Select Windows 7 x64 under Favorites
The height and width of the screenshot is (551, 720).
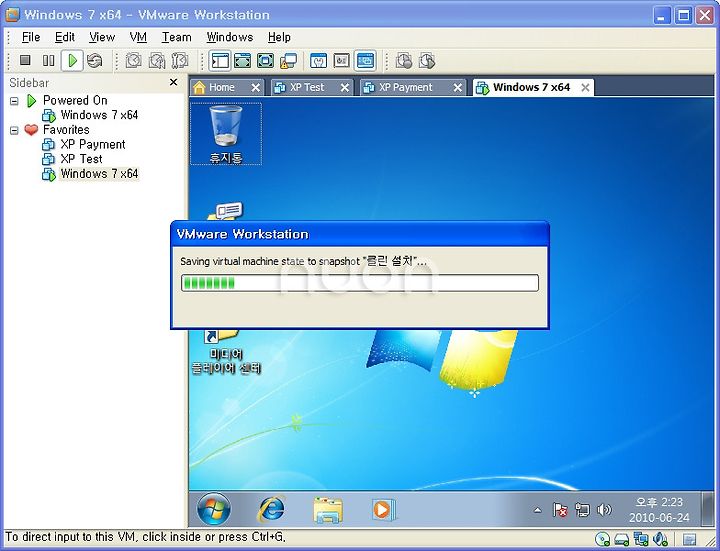click(x=99, y=174)
